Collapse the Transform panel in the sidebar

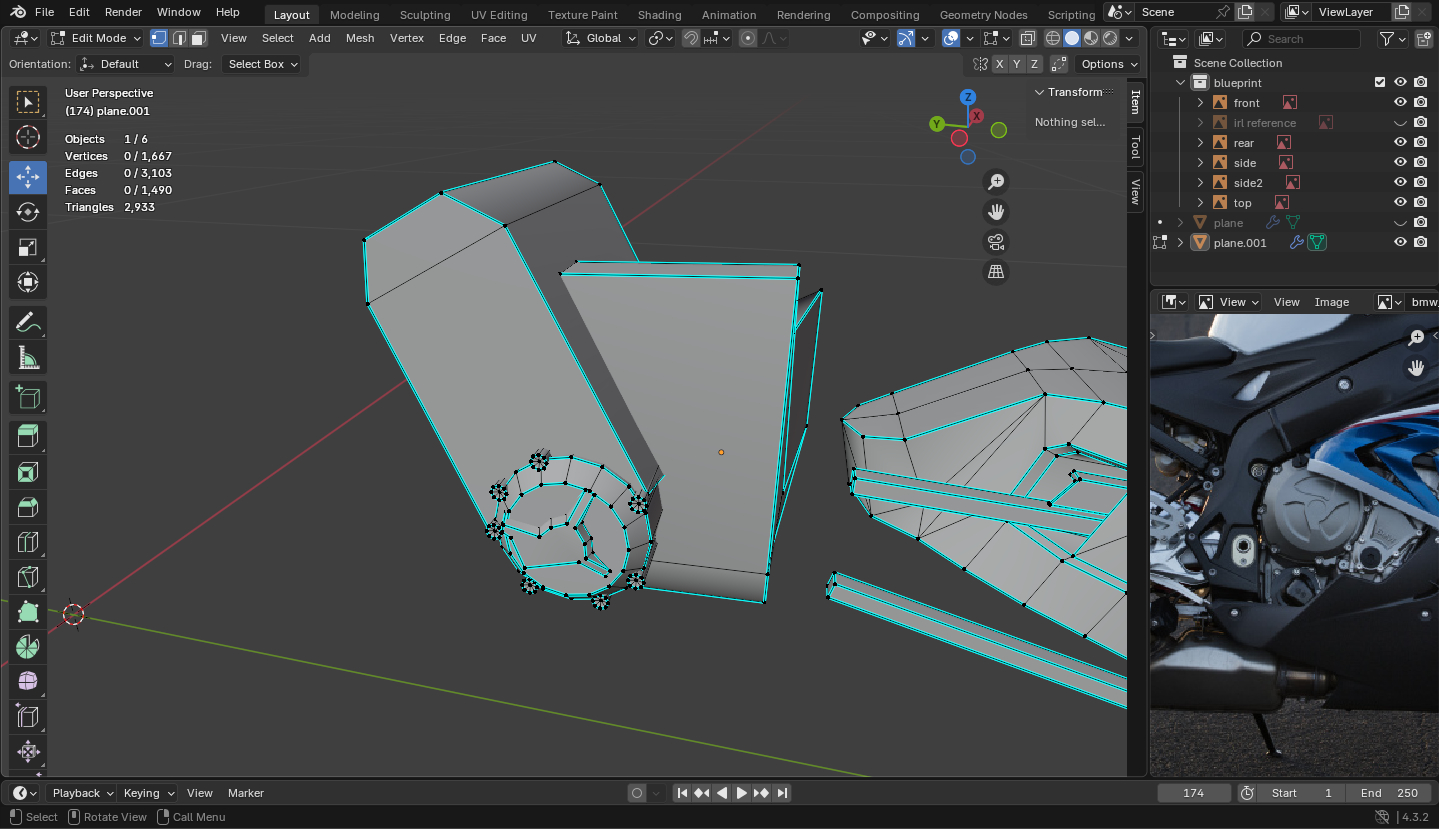click(x=1039, y=92)
